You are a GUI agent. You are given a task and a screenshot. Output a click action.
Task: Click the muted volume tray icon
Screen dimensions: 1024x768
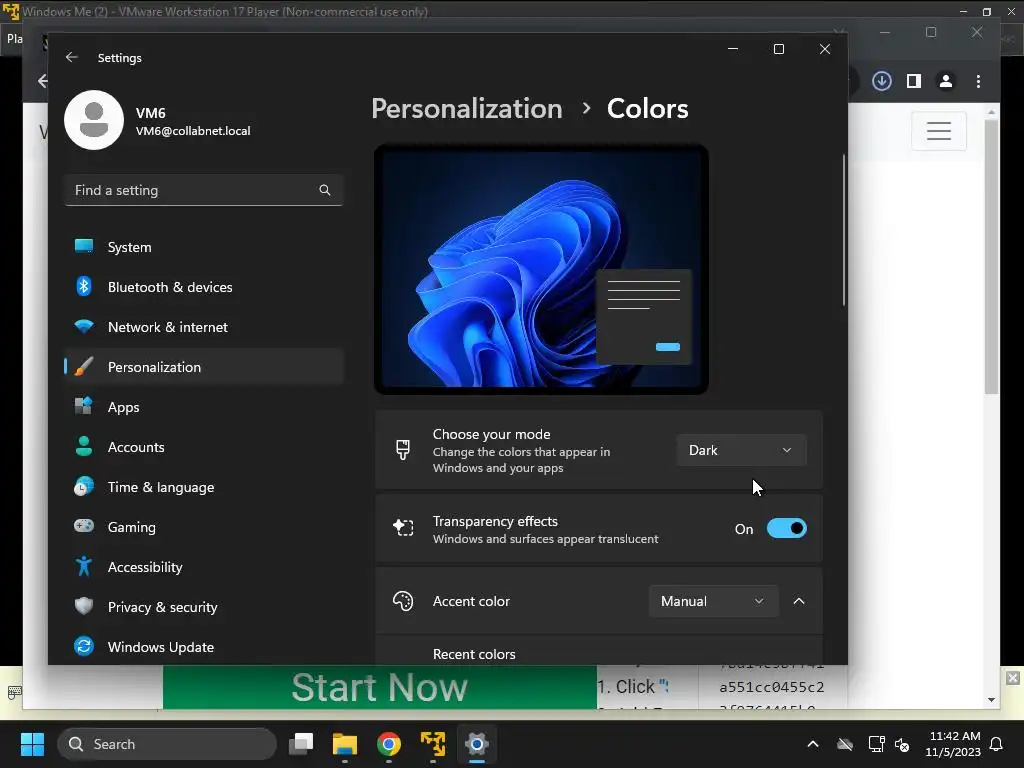coord(902,744)
